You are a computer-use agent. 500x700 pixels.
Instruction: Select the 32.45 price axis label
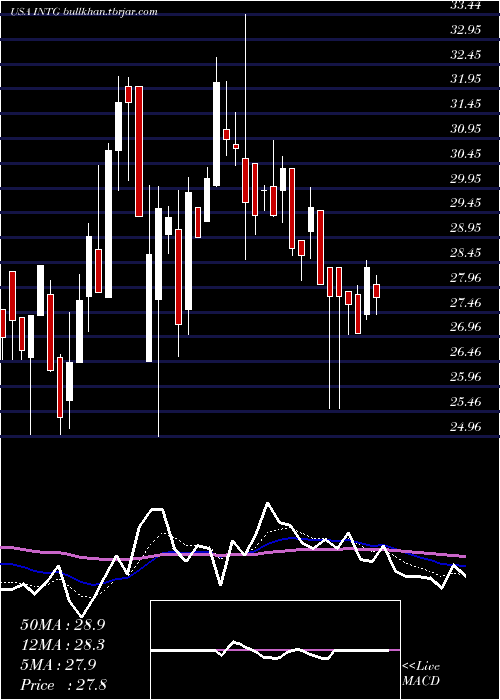pos(466,55)
